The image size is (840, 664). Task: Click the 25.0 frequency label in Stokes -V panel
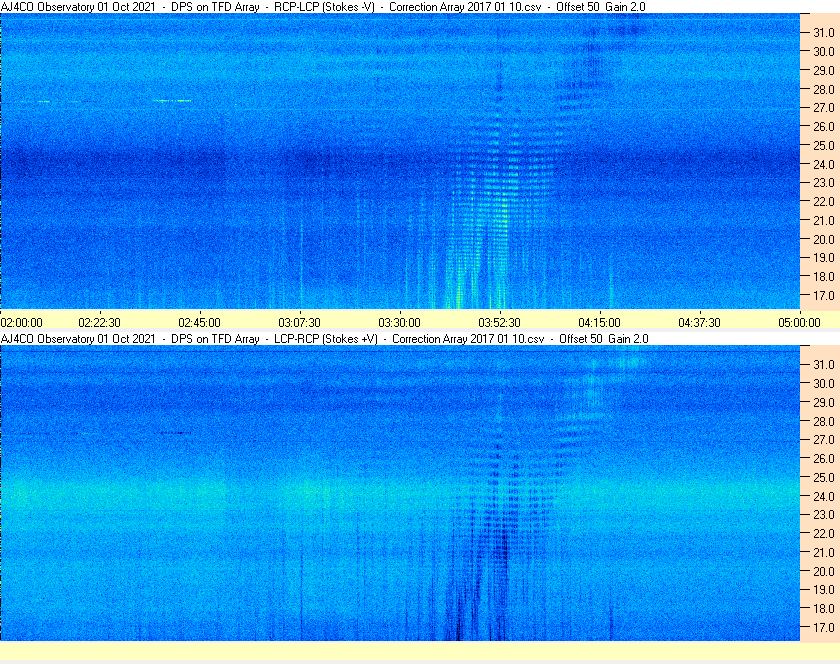point(824,145)
